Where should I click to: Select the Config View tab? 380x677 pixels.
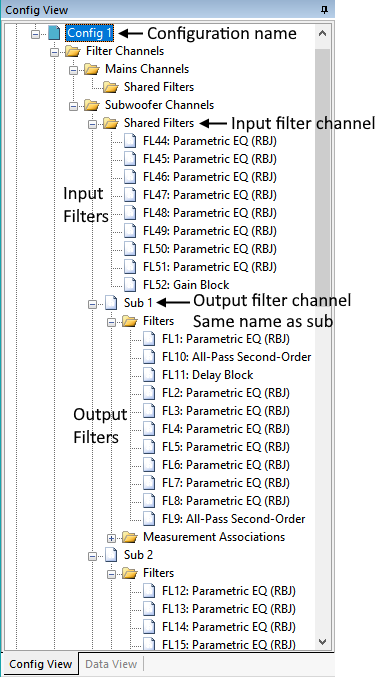click(41, 664)
